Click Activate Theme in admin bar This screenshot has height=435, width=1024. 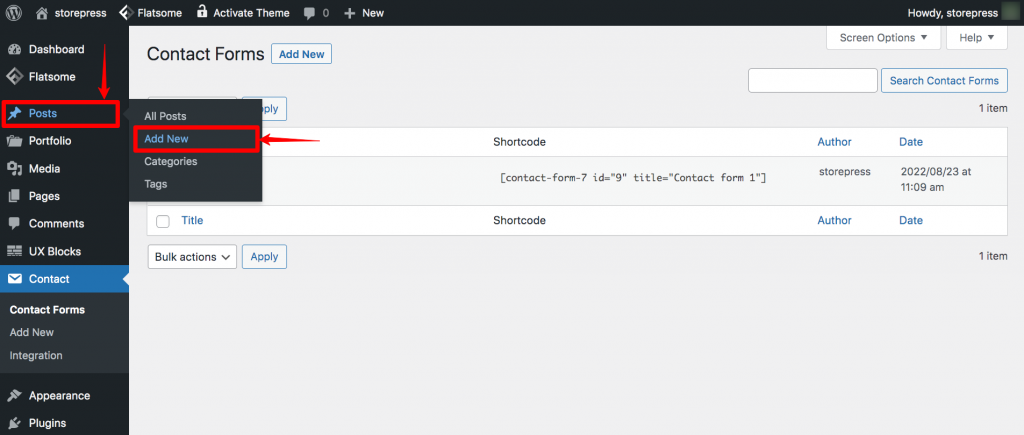[x=251, y=12]
